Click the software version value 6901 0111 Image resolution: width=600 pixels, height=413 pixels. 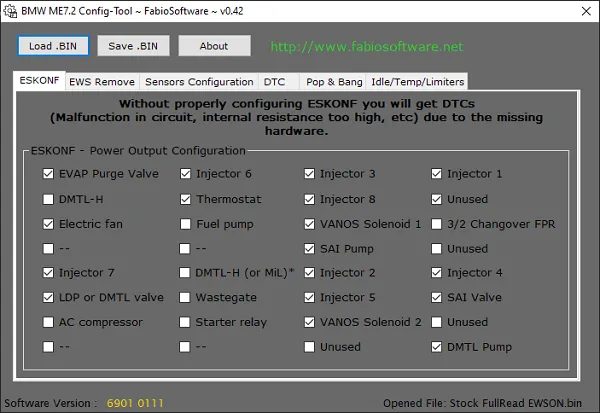pyautogui.click(x=135, y=403)
